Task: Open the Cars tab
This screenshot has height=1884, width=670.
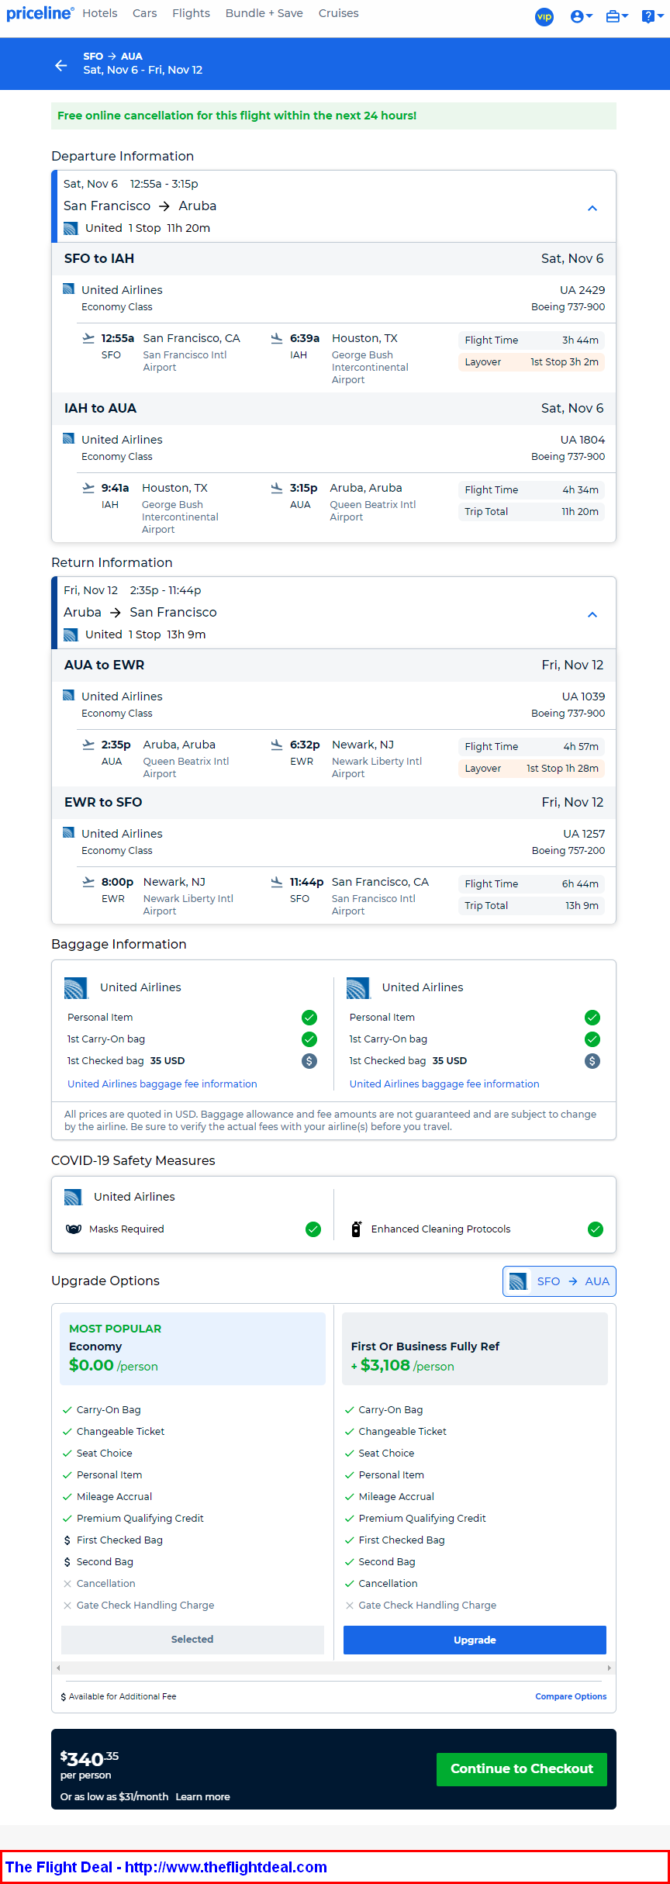Action: 145,14
